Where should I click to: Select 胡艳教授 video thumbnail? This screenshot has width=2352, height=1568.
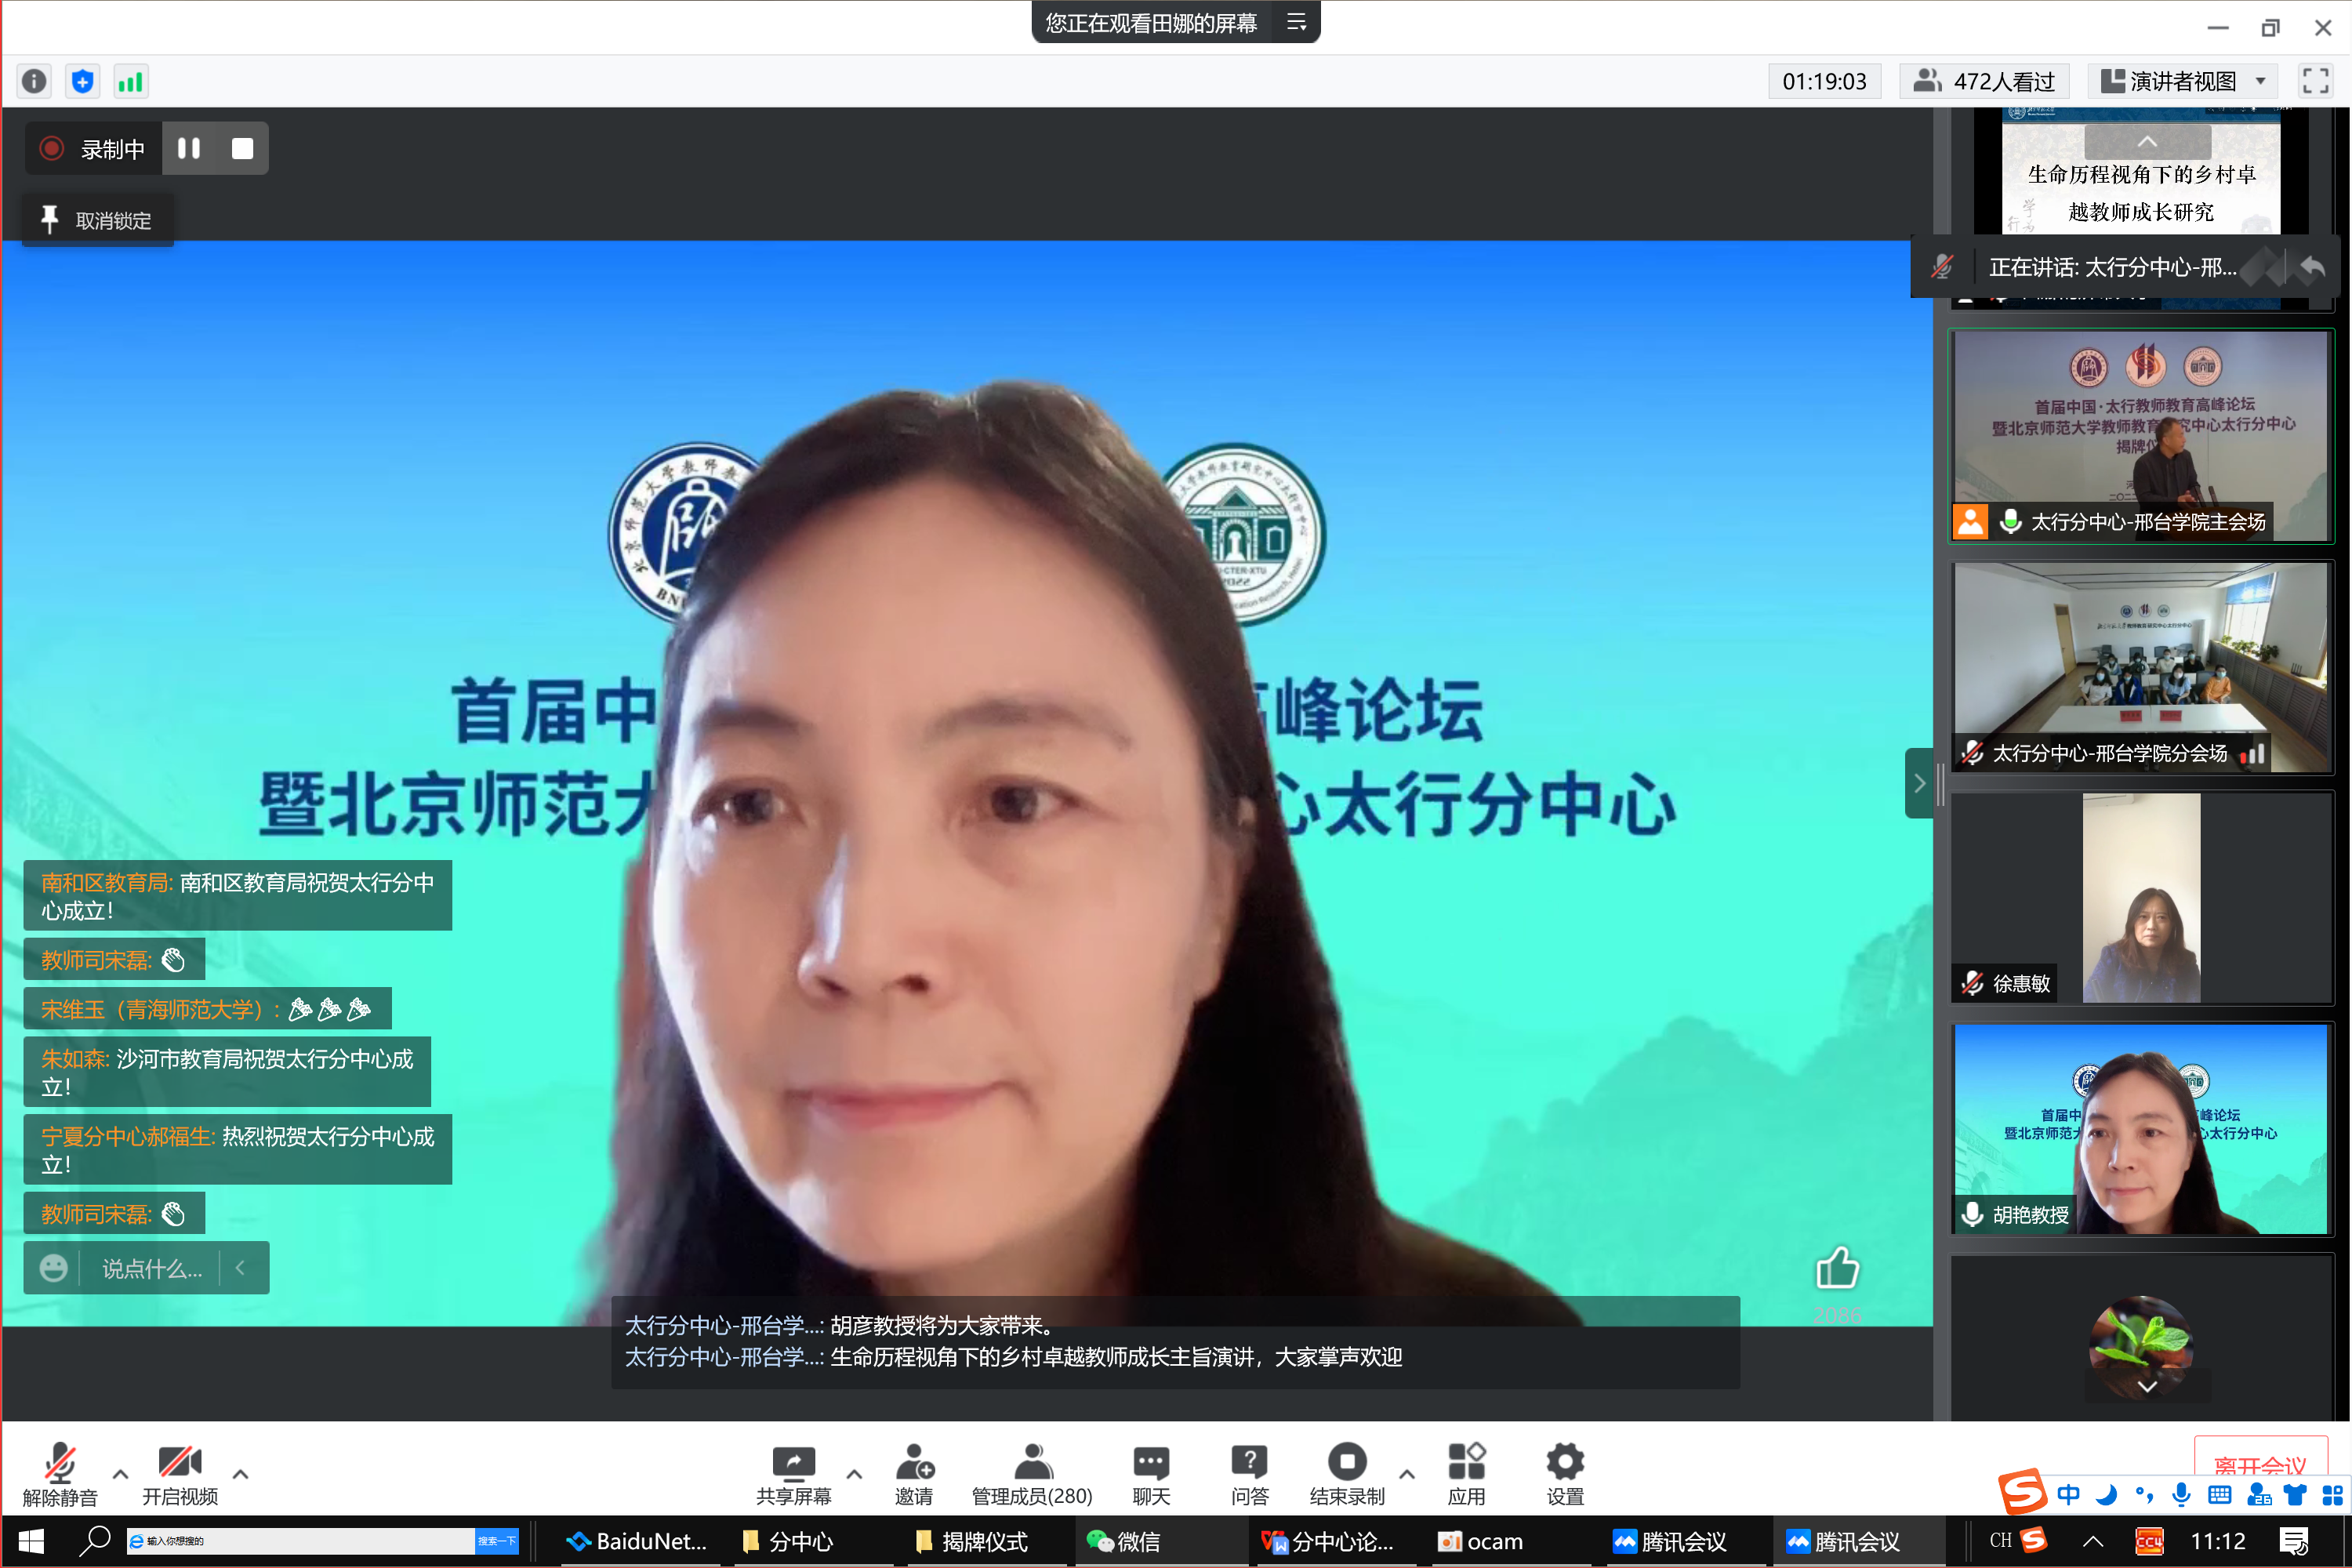[x=2141, y=1129]
